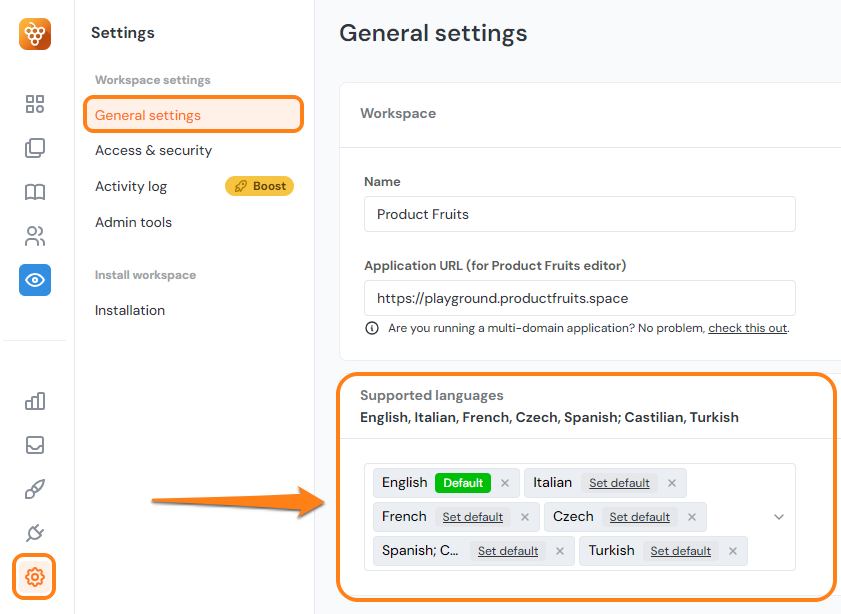Open the stacked copies icon in sidebar
841x614 pixels.
point(35,148)
